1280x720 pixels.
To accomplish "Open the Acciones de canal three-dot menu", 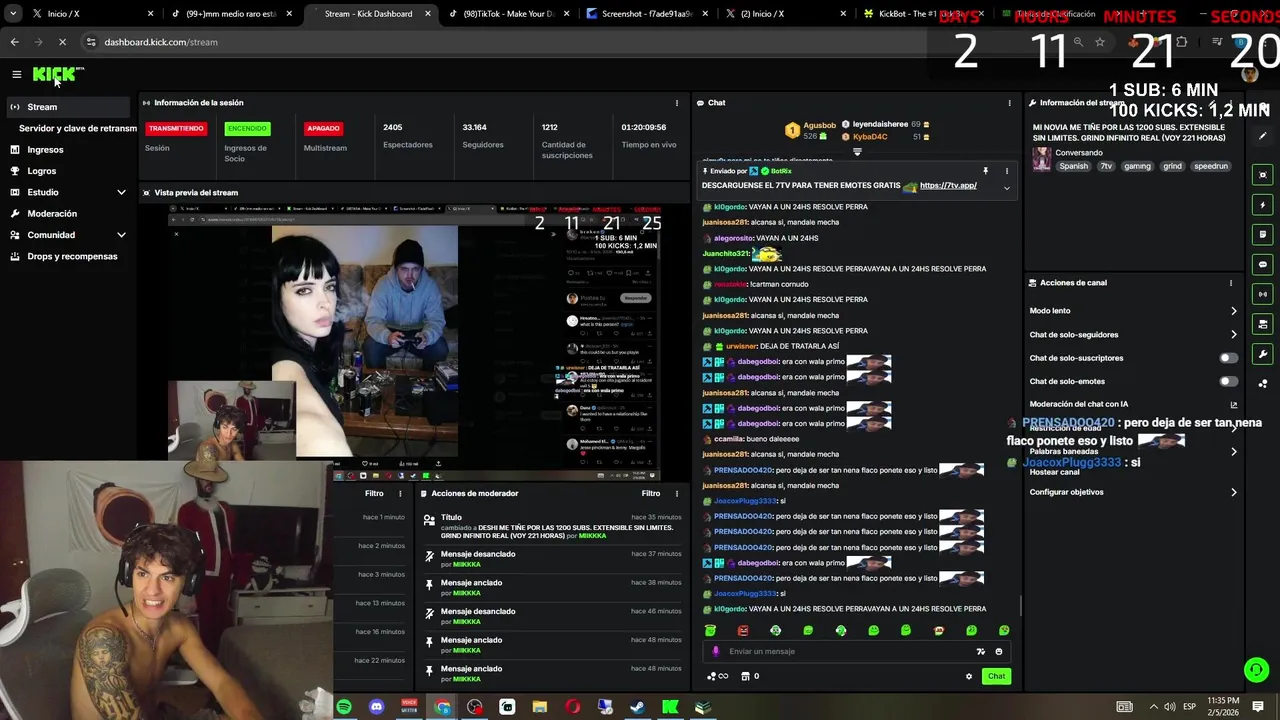I will [1231, 283].
